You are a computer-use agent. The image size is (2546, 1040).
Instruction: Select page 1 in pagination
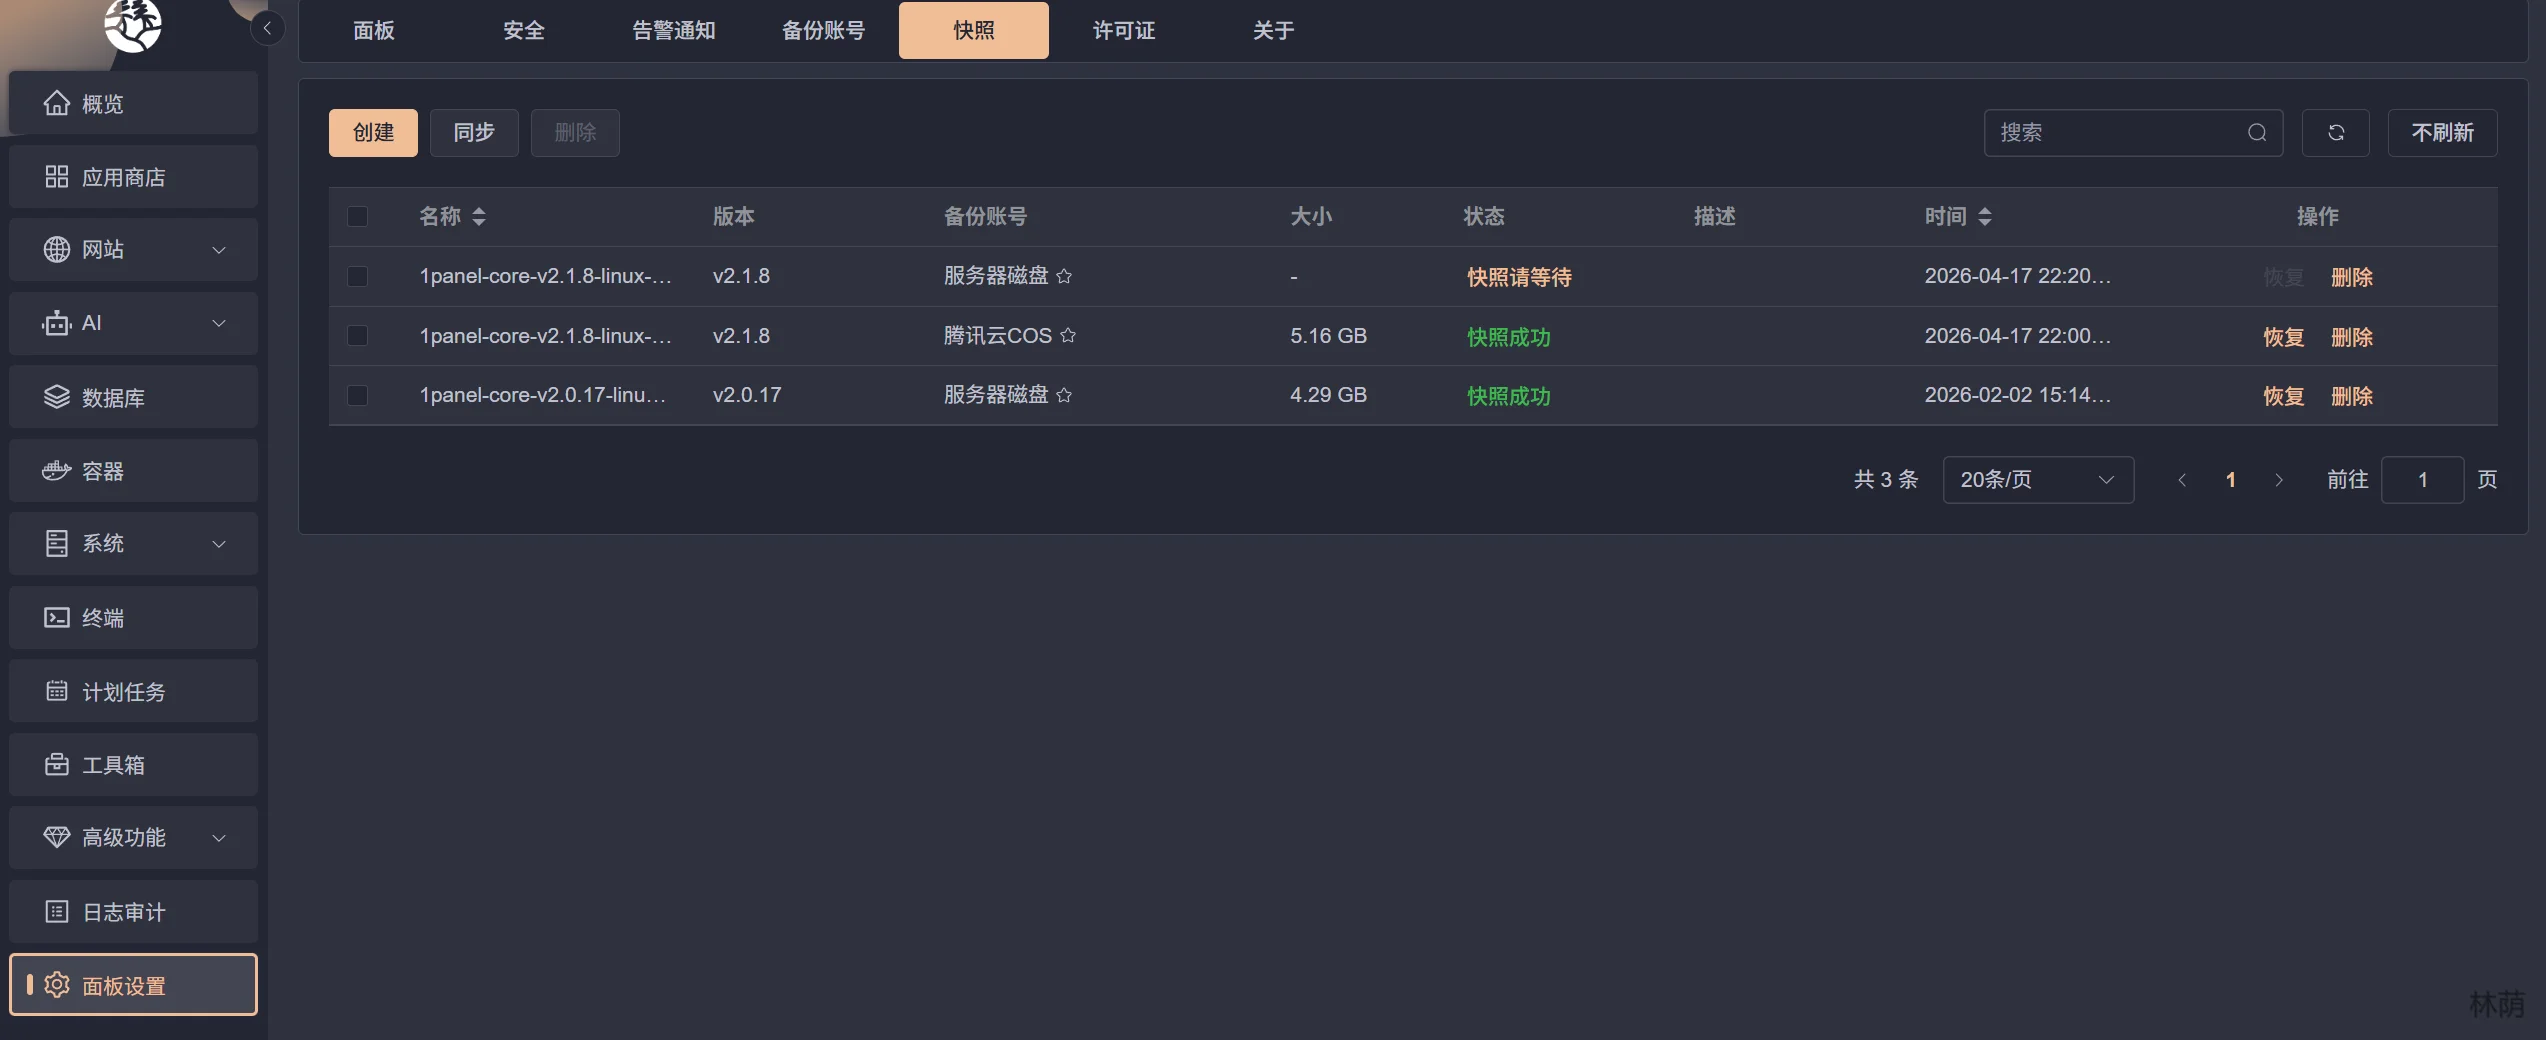[2230, 480]
